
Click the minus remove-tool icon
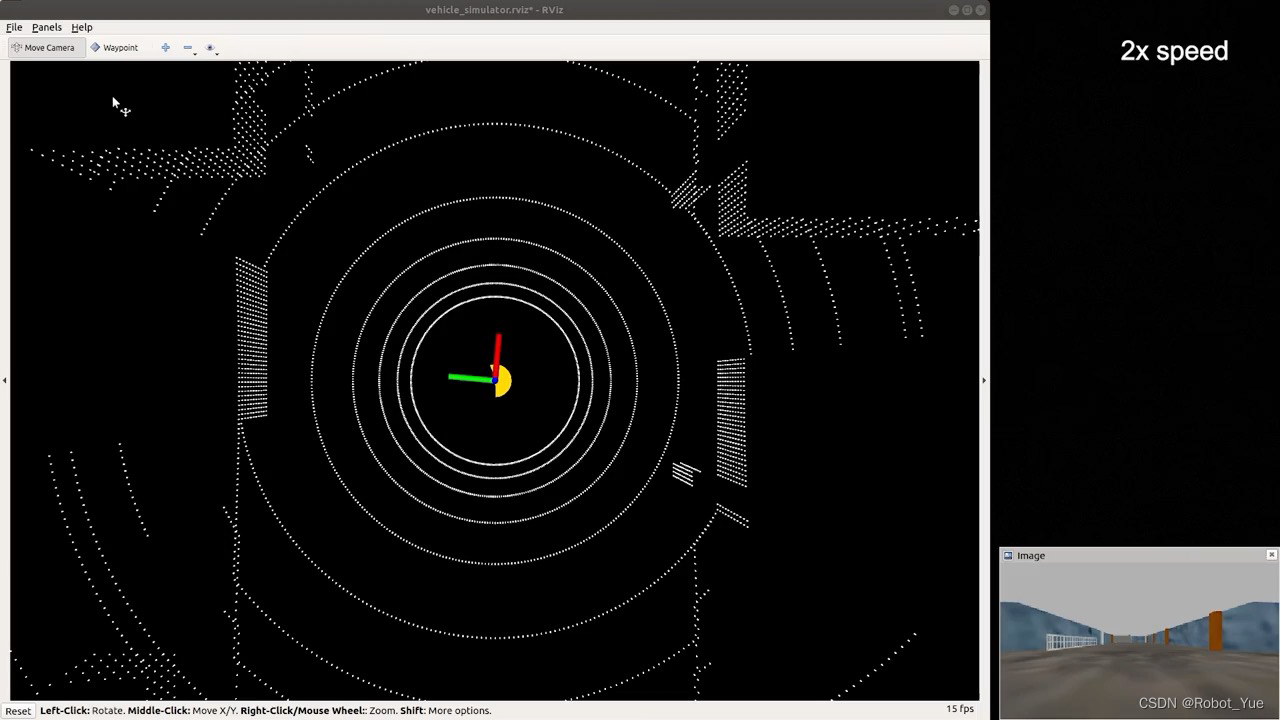coord(187,47)
